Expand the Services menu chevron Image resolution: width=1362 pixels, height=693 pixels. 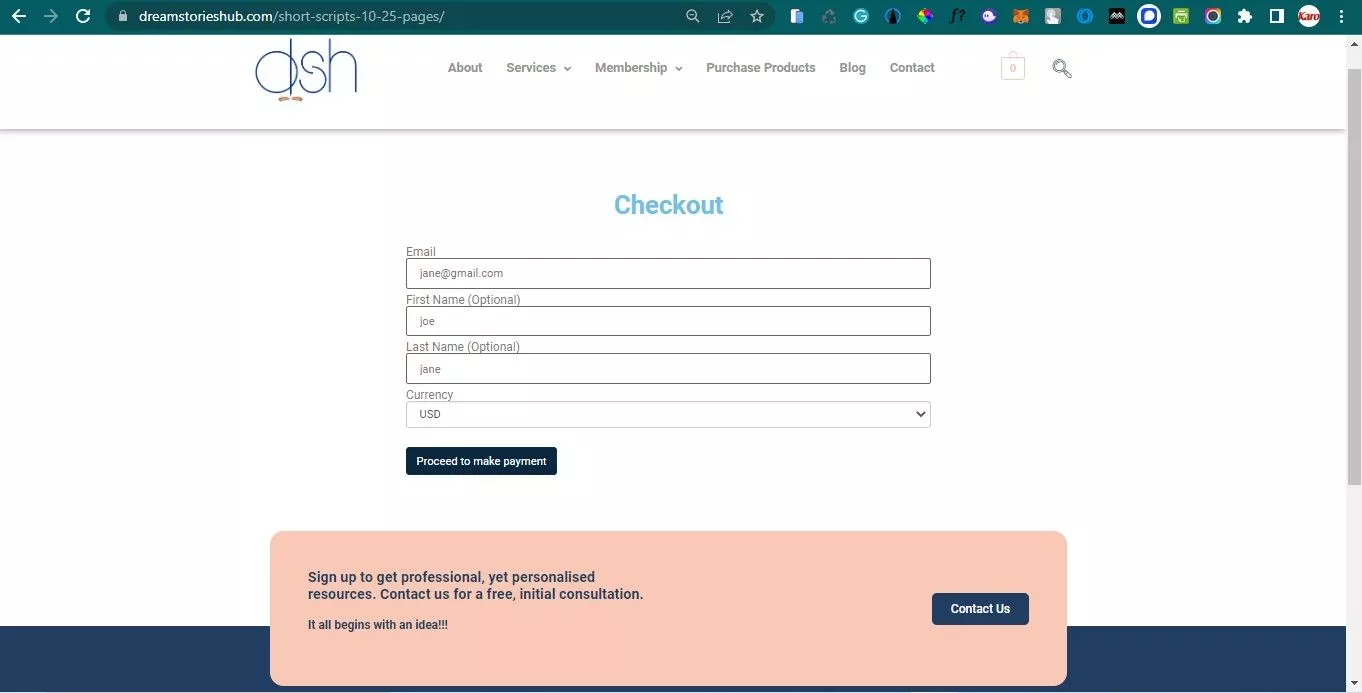[567, 68]
